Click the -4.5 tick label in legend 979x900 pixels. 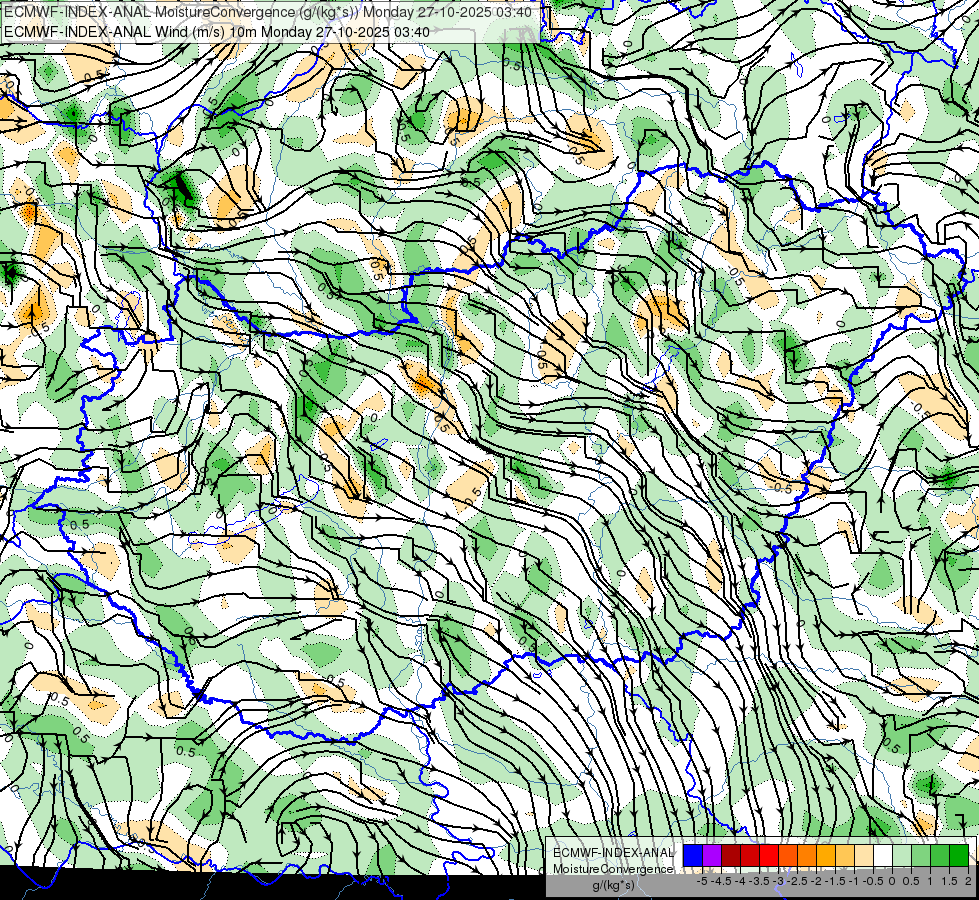click(722, 881)
